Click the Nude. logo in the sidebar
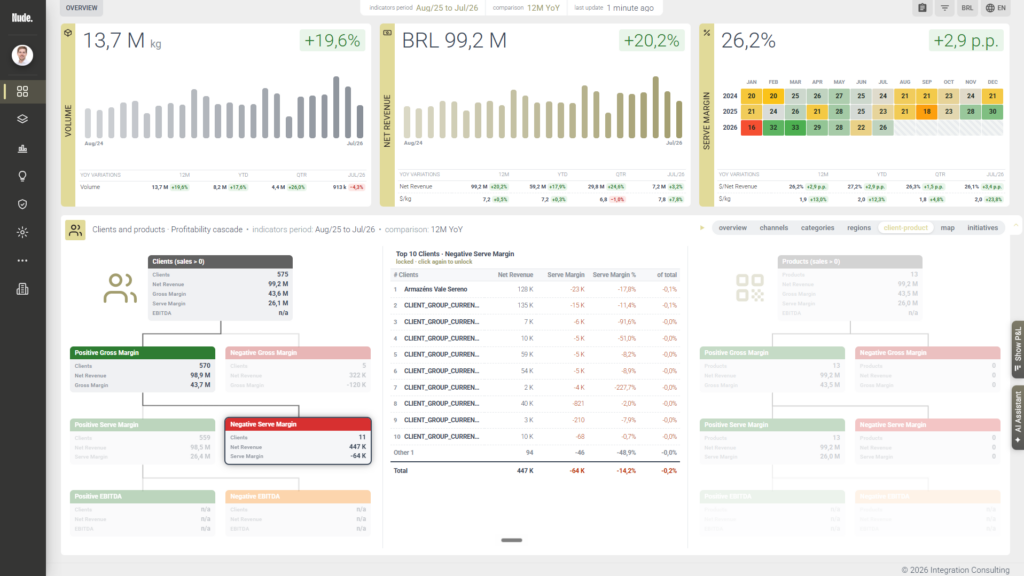The height and width of the screenshot is (576, 1024). (22, 18)
